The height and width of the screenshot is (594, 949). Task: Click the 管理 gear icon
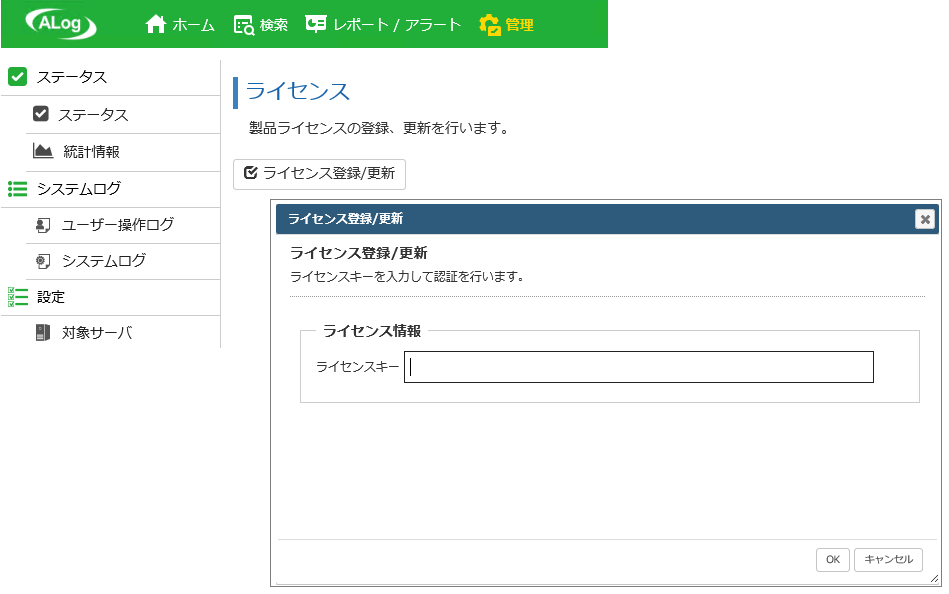point(490,25)
